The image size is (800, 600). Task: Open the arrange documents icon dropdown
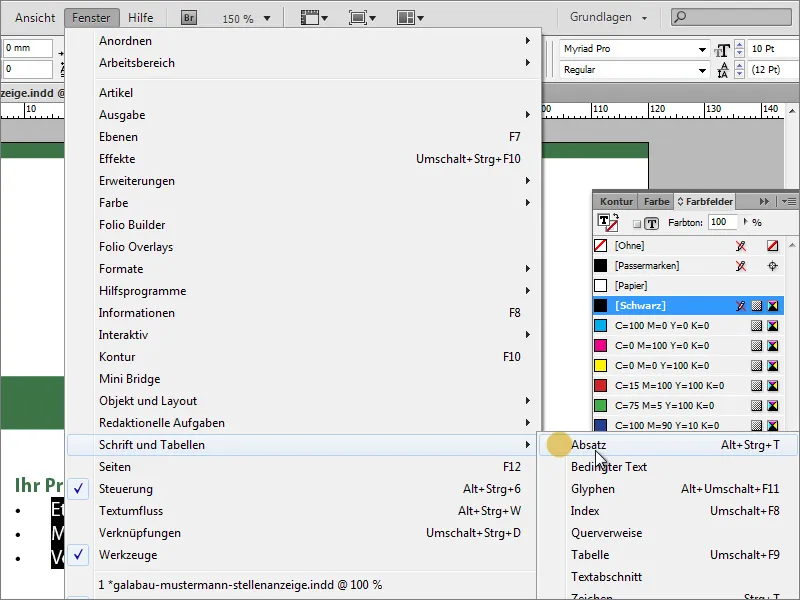tap(410, 18)
